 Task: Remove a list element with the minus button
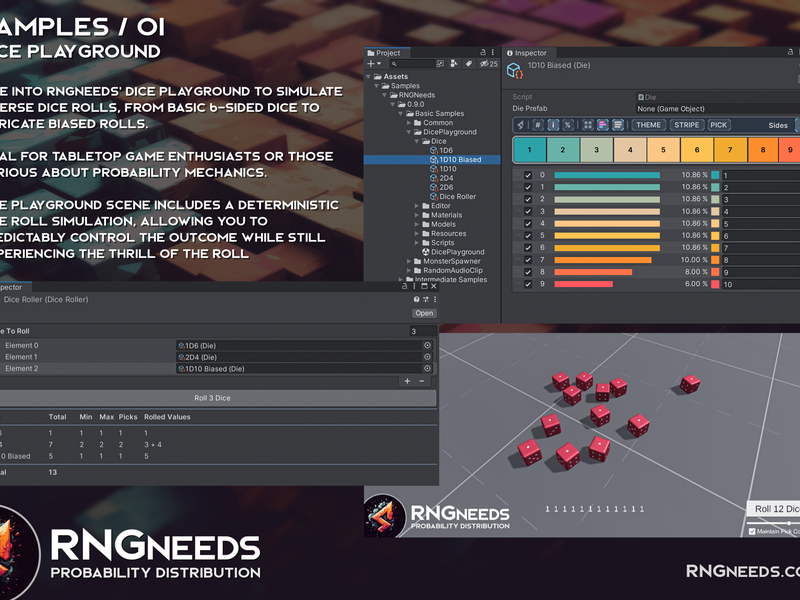[x=421, y=381]
